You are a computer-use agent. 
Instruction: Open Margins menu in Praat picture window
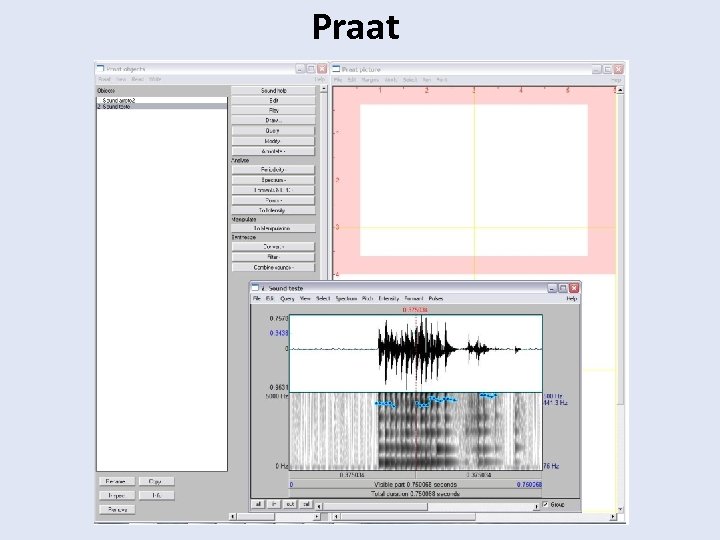370,80
